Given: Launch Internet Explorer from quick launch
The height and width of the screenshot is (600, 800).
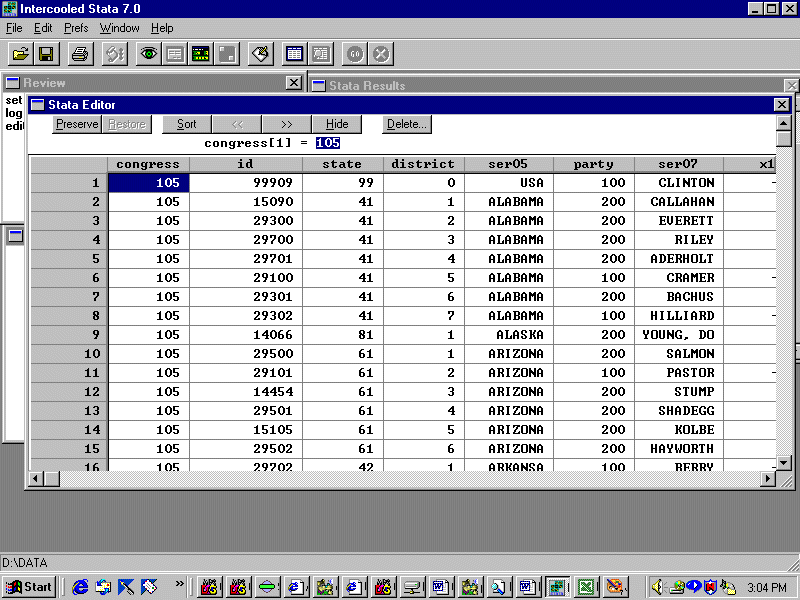Looking at the screenshot, I should click(80, 587).
